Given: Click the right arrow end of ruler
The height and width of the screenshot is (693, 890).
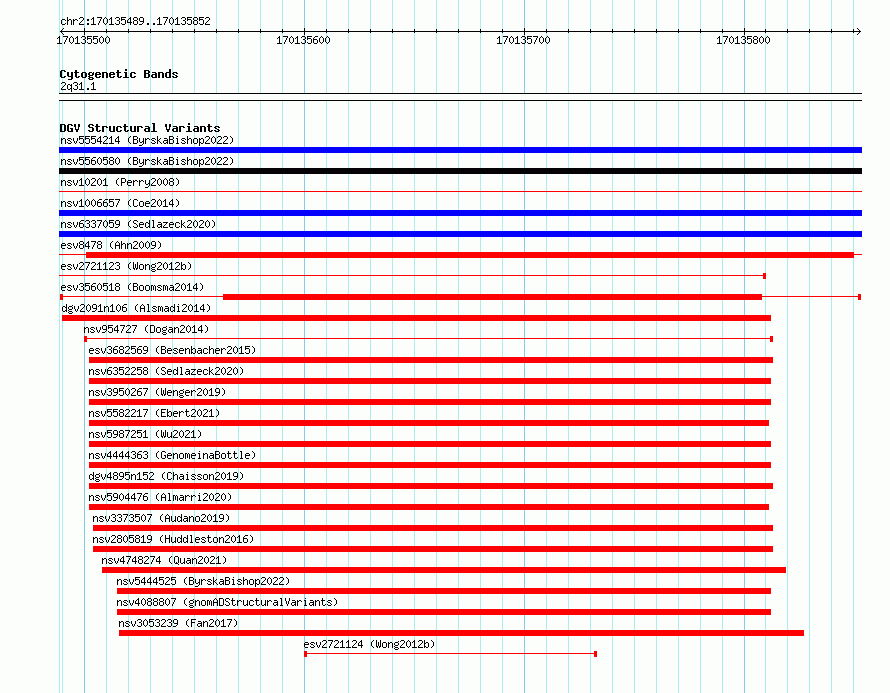Looking at the screenshot, I should click(858, 31).
